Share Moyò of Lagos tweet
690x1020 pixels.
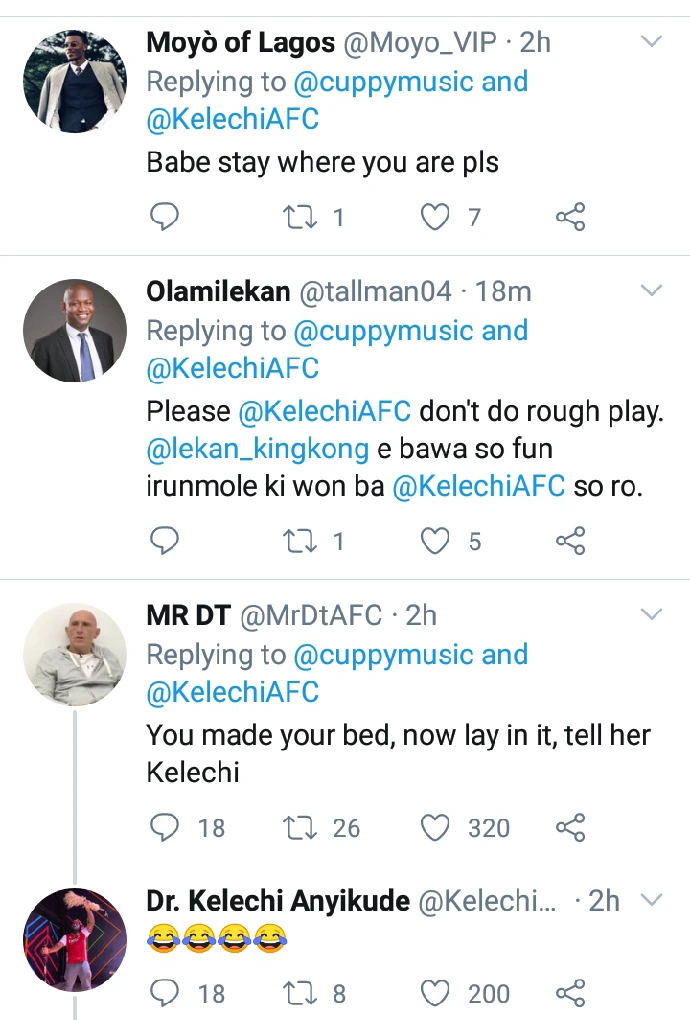570,217
